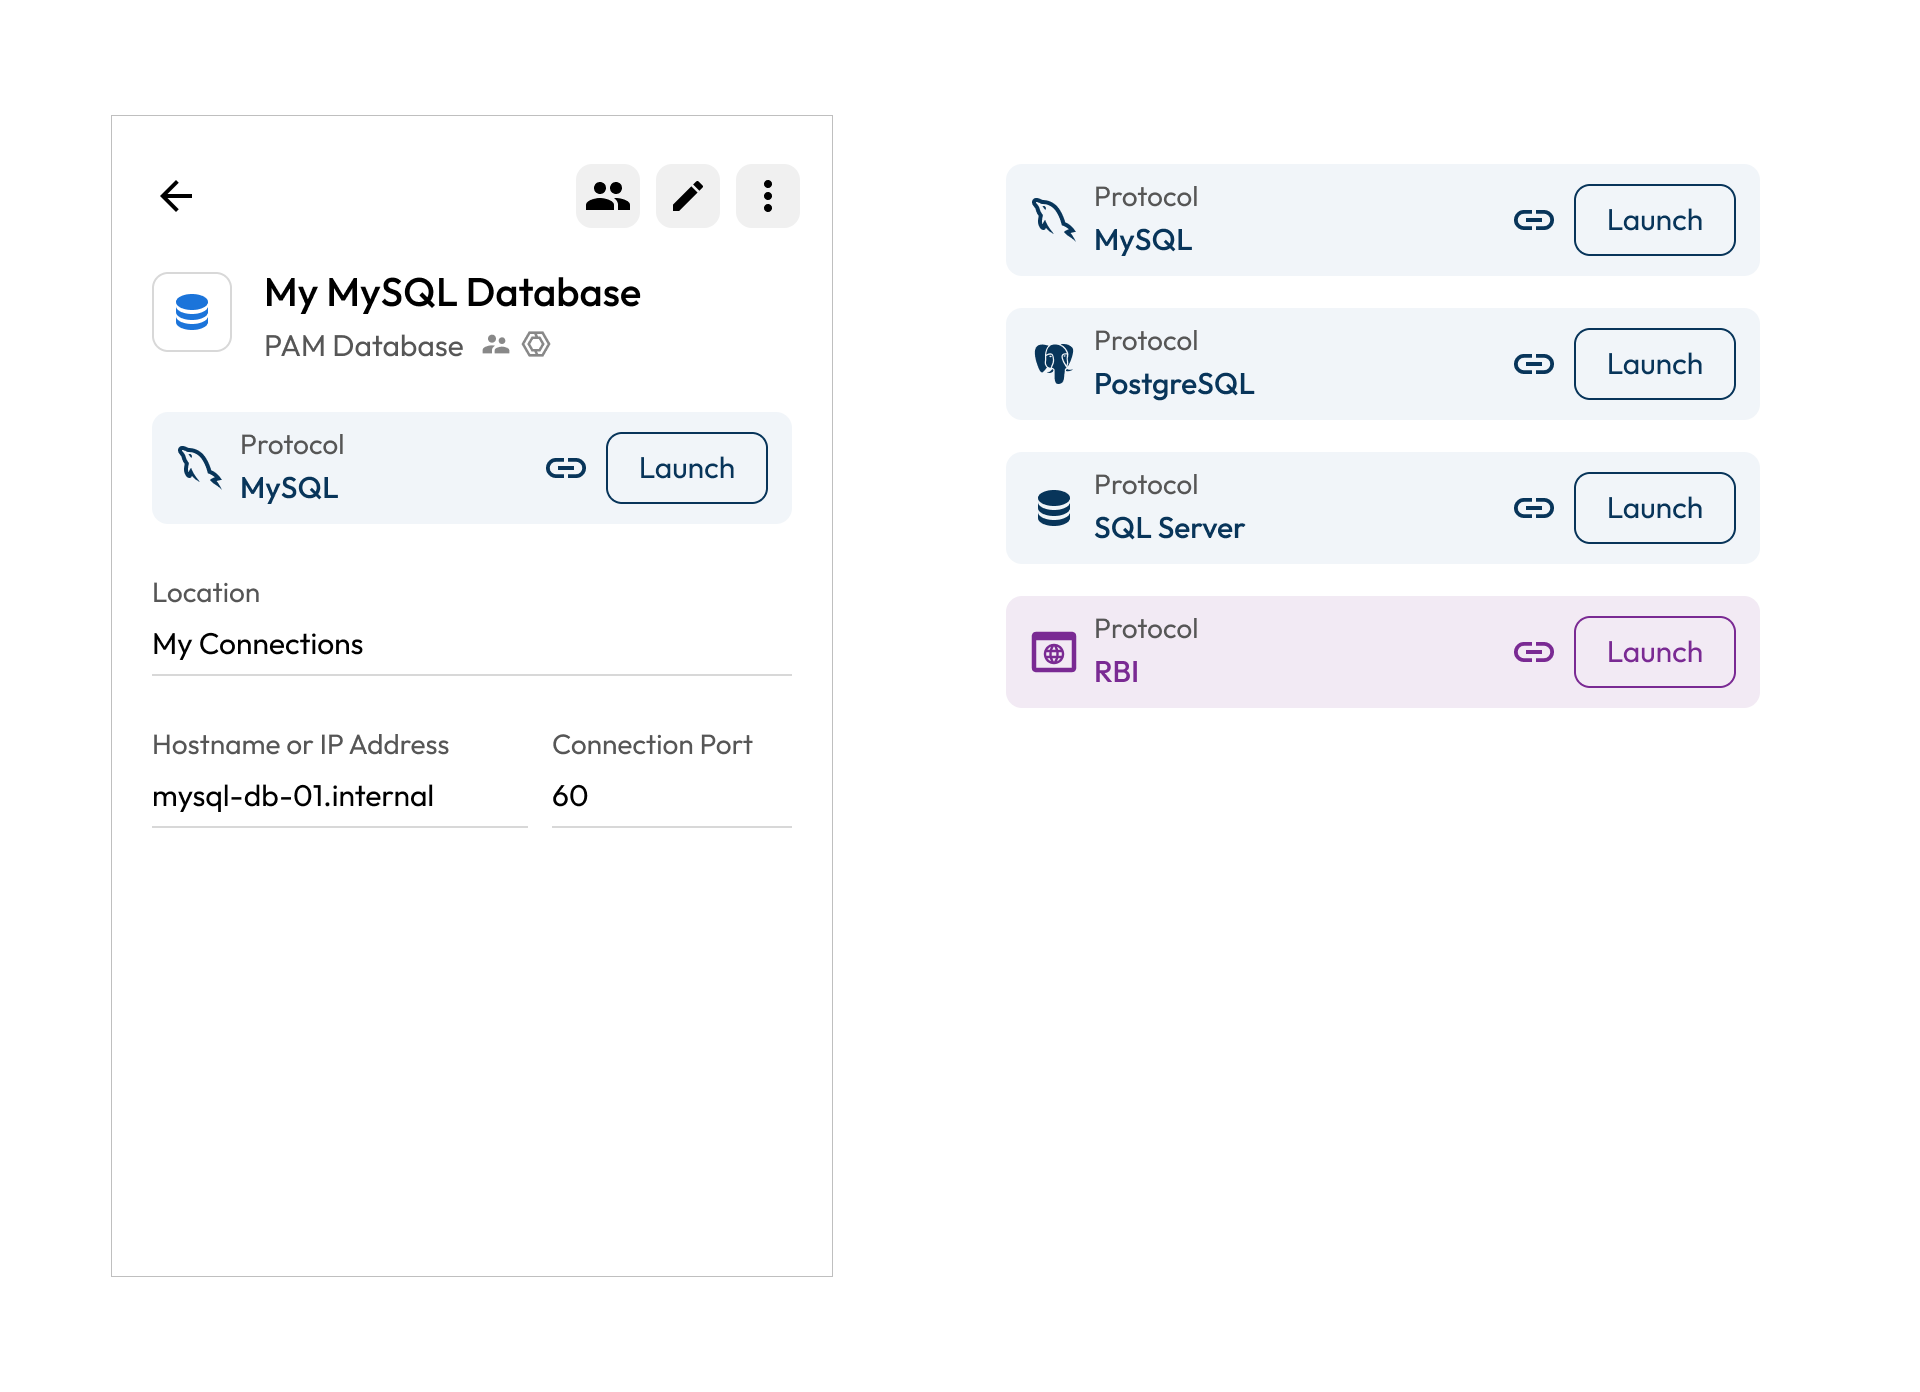Copy link icon in left panel MySQL row
1920x1392 pixels.
pos(566,468)
